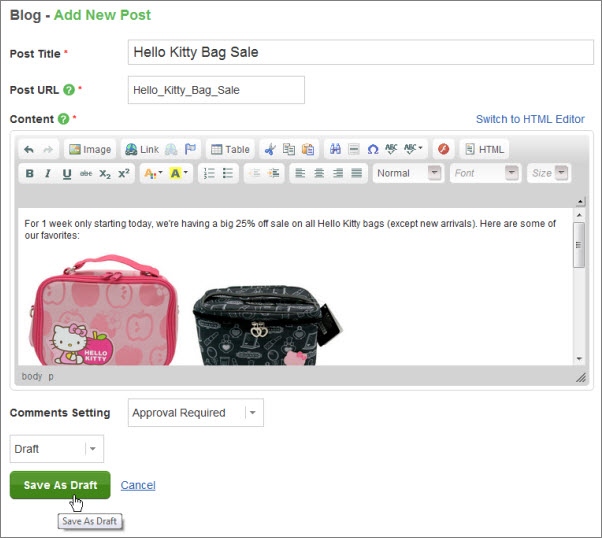The image size is (602, 538).
Task: Justify the text
Action: pyautogui.click(x=357, y=174)
